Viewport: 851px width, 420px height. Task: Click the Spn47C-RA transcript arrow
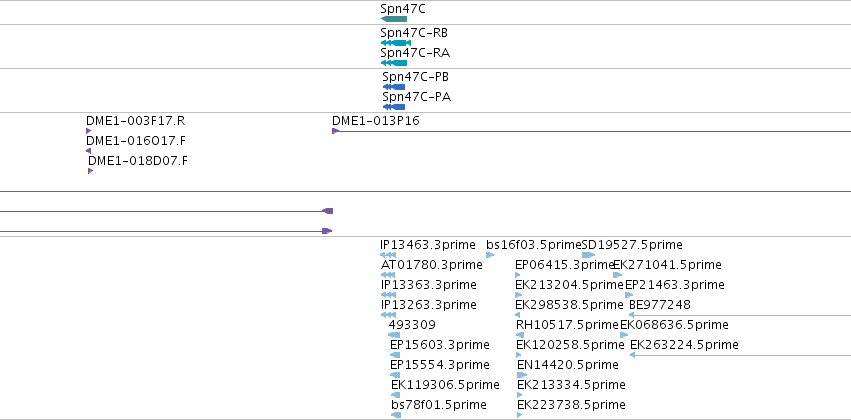click(x=393, y=63)
